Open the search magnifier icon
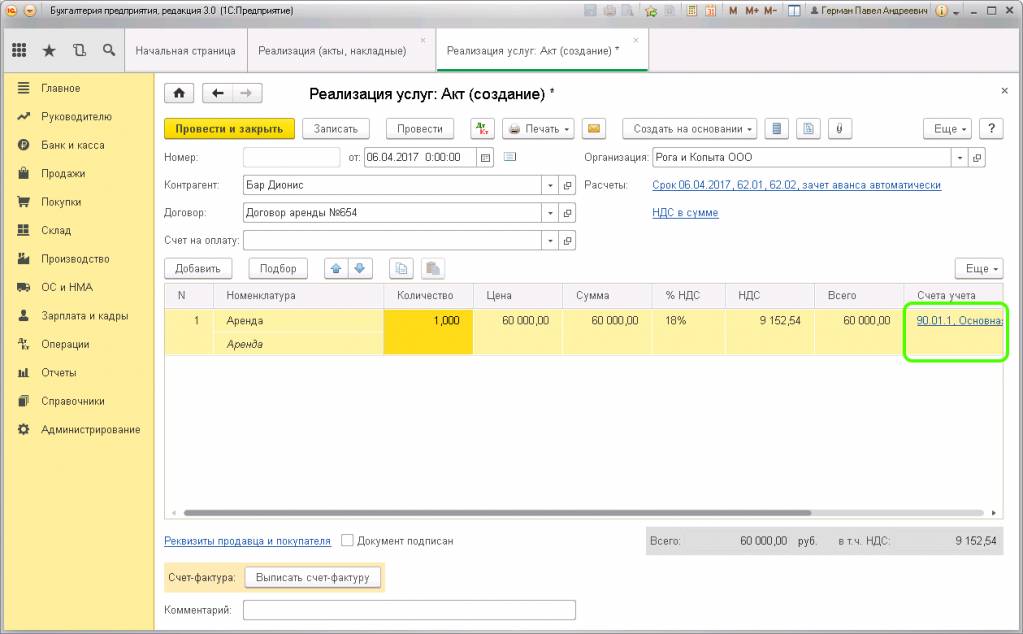The image size is (1023, 634). (109, 50)
